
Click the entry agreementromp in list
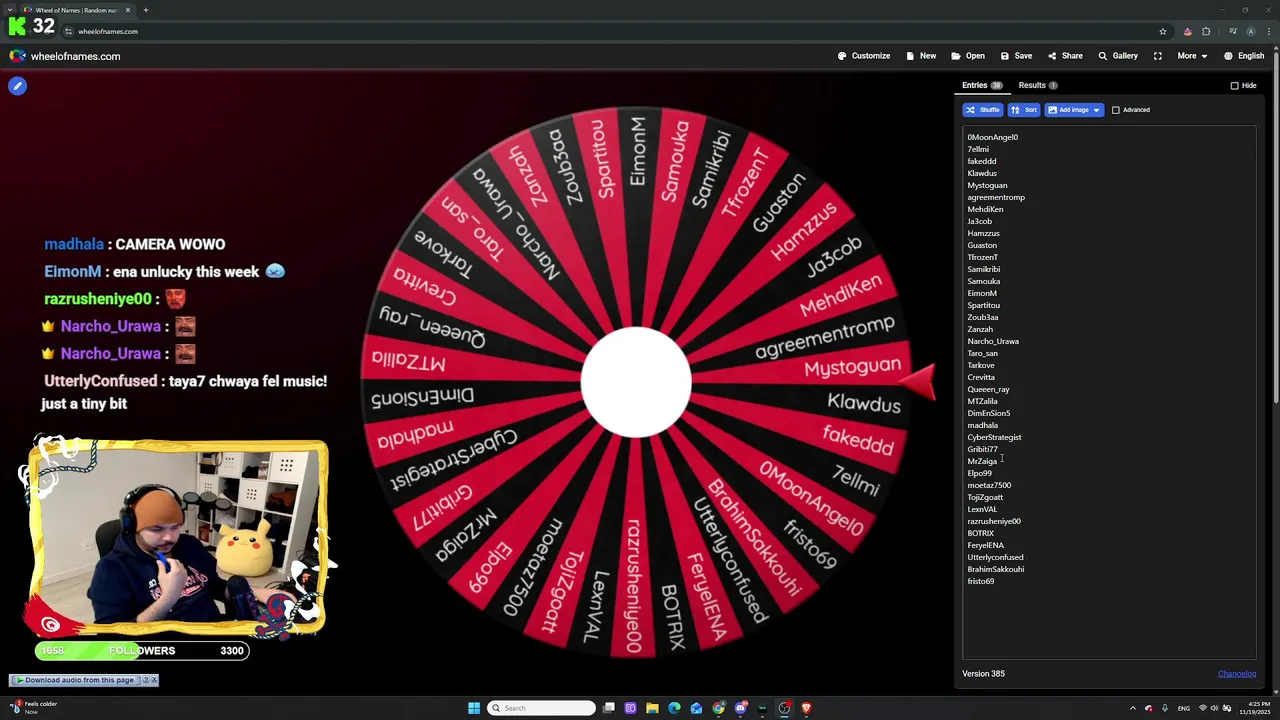pos(996,197)
